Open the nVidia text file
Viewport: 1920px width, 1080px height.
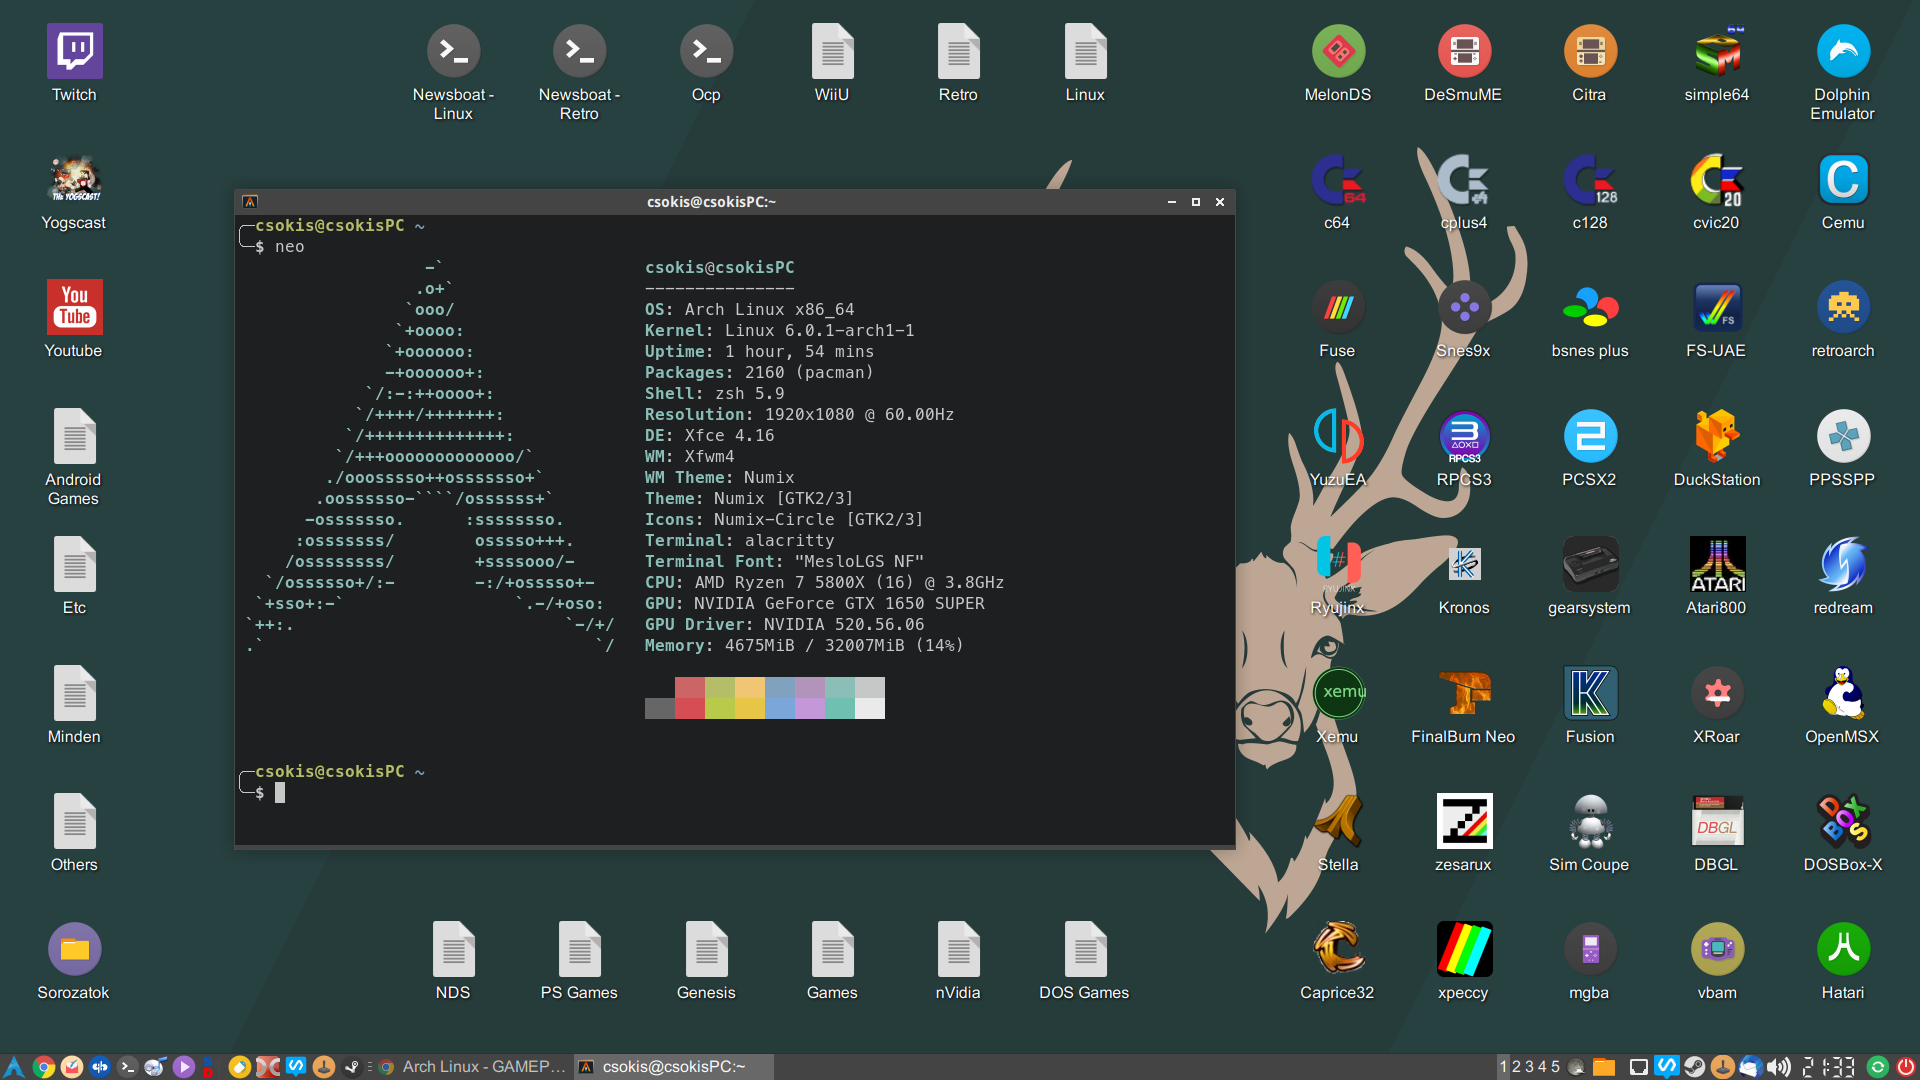[x=958, y=949]
